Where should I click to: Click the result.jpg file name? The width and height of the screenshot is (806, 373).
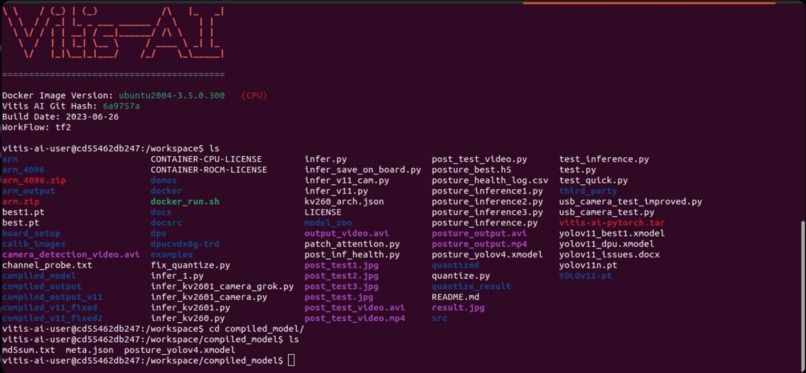pyautogui.click(x=458, y=307)
